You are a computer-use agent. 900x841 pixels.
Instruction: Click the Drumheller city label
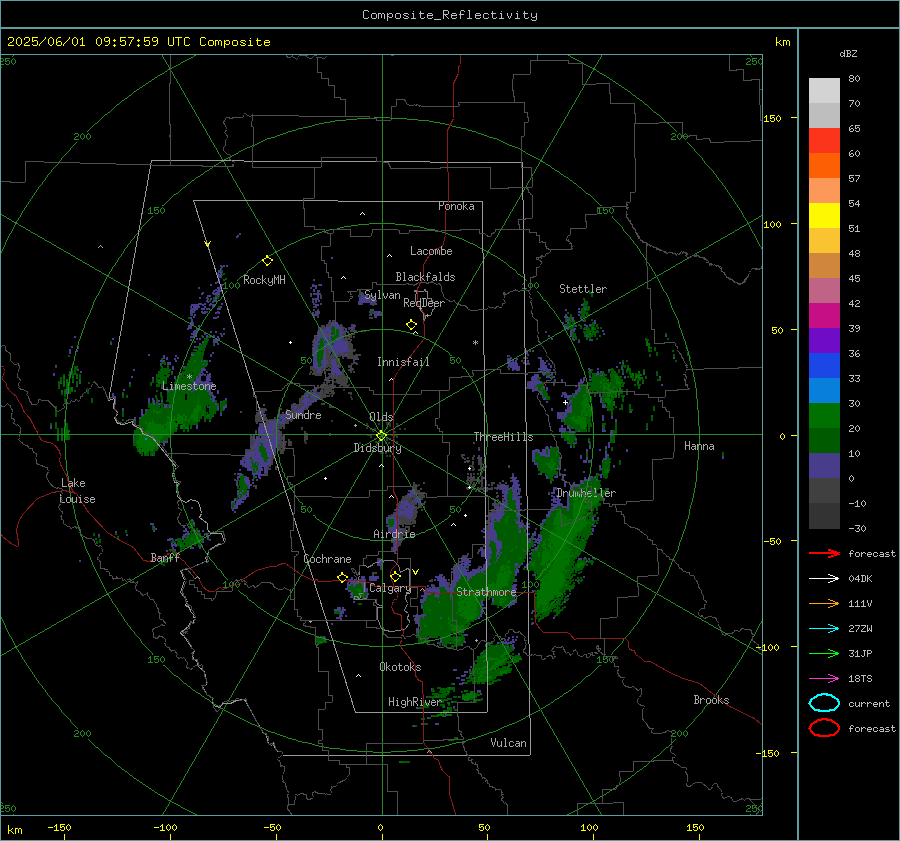(x=586, y=493)
